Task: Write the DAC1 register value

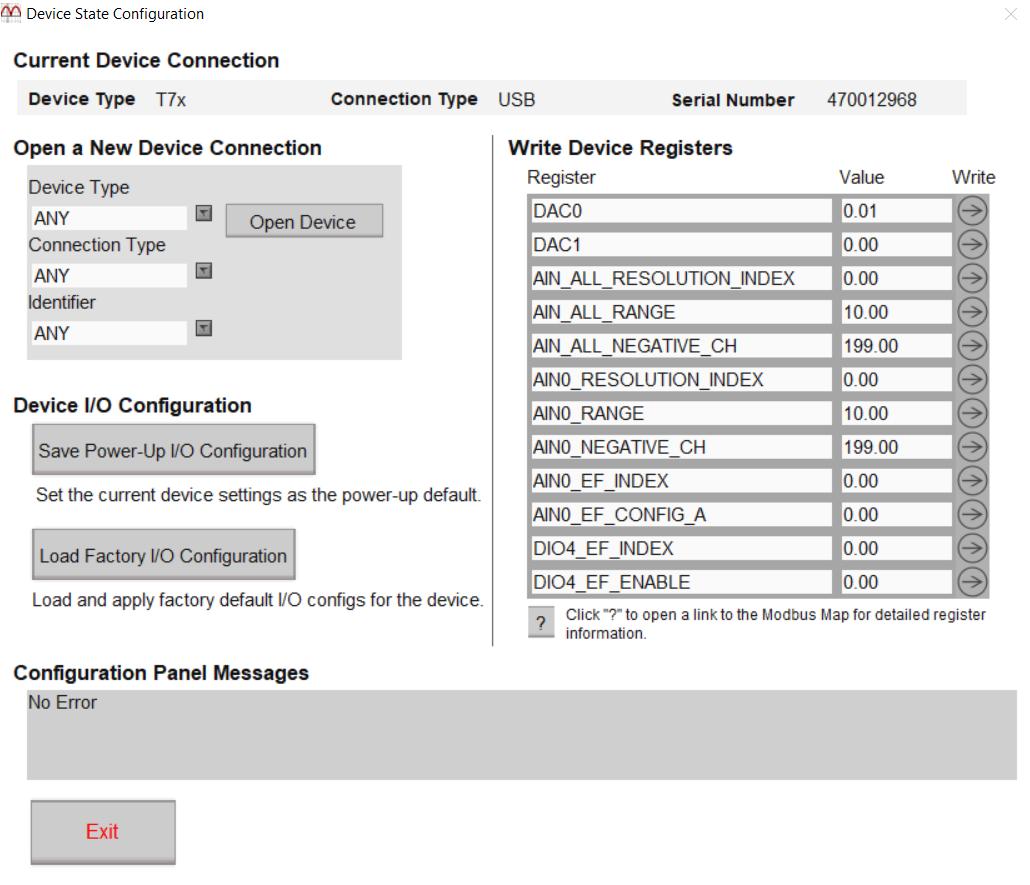Action: (x=972, y=244)
